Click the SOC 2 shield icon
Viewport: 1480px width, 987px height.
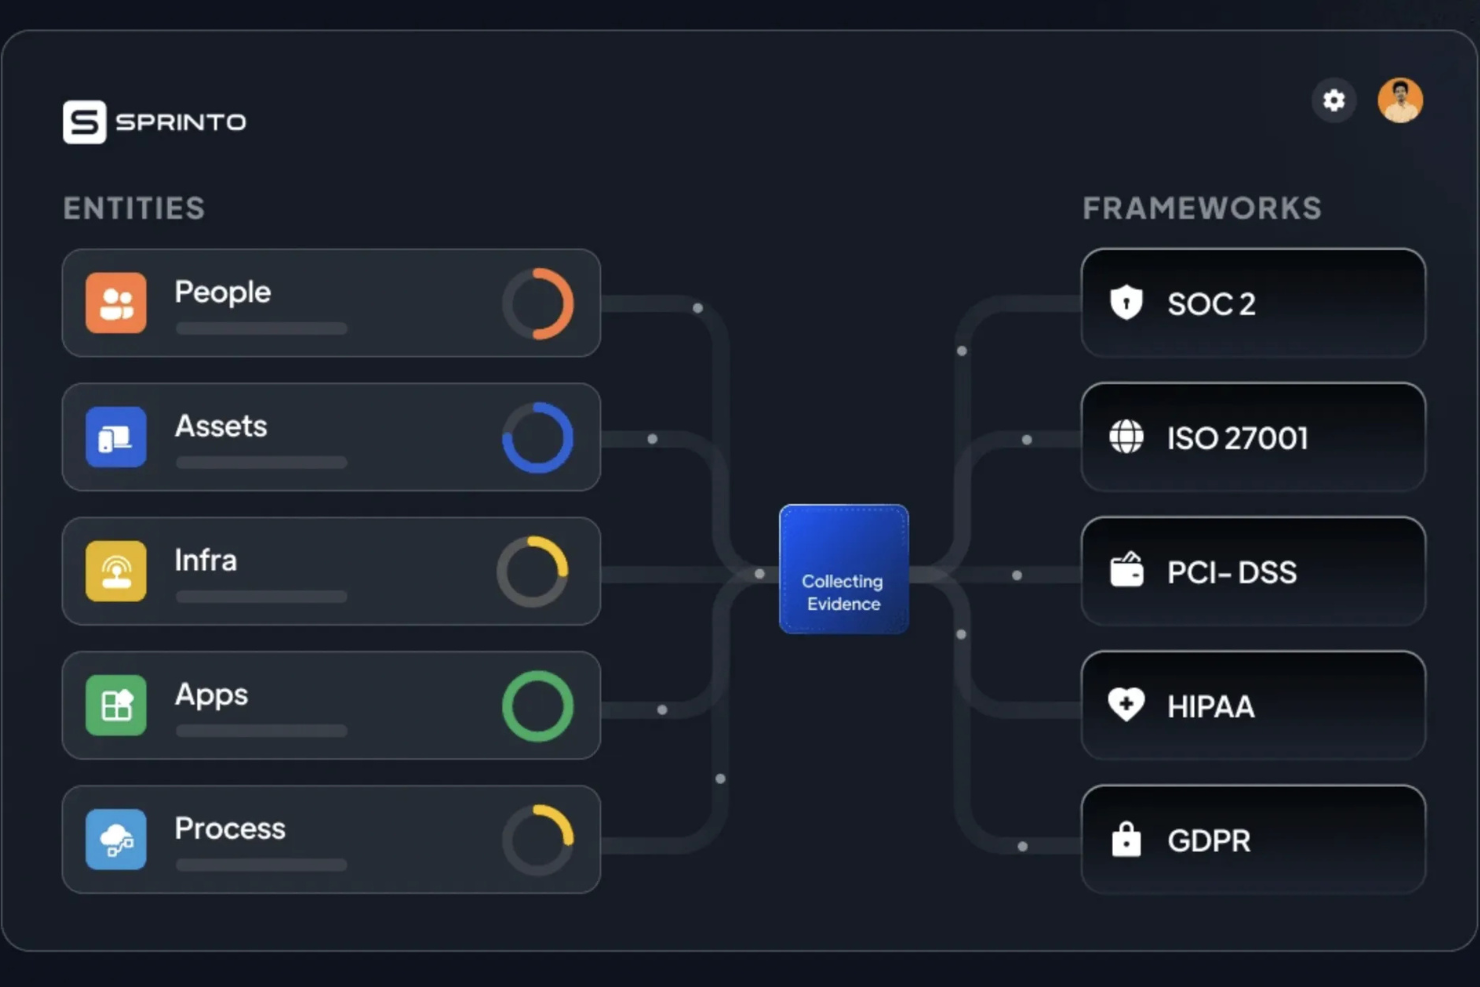[1126, 303]
